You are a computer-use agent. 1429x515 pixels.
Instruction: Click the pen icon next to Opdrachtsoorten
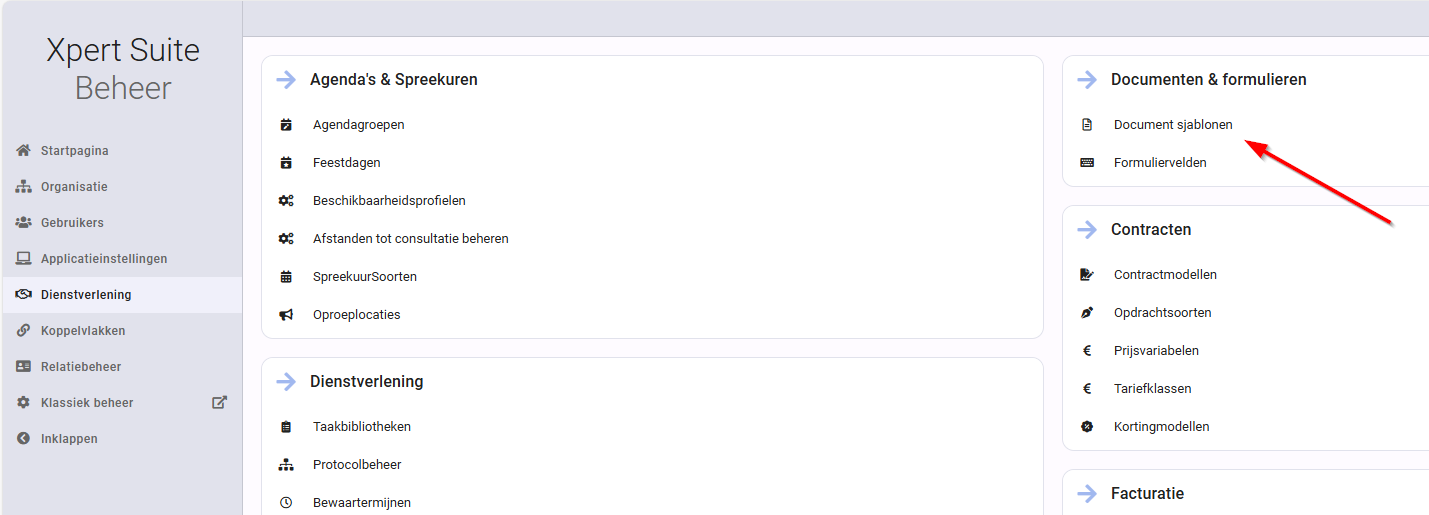1087,313
